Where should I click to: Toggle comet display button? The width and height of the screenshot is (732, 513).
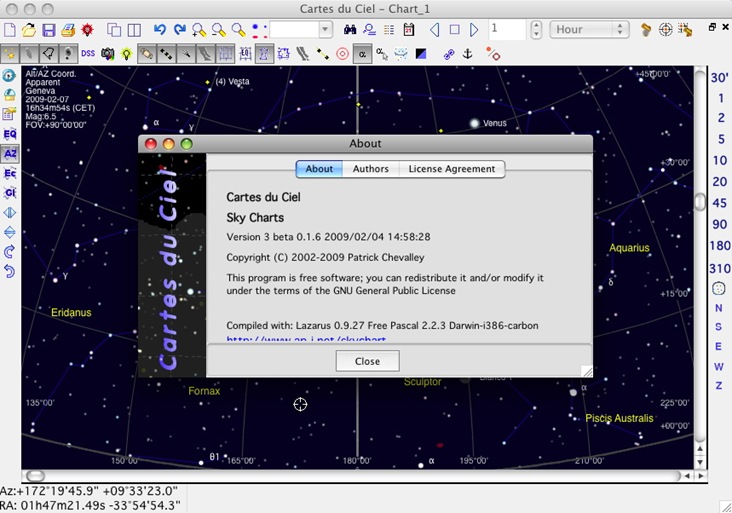(185, 54)
